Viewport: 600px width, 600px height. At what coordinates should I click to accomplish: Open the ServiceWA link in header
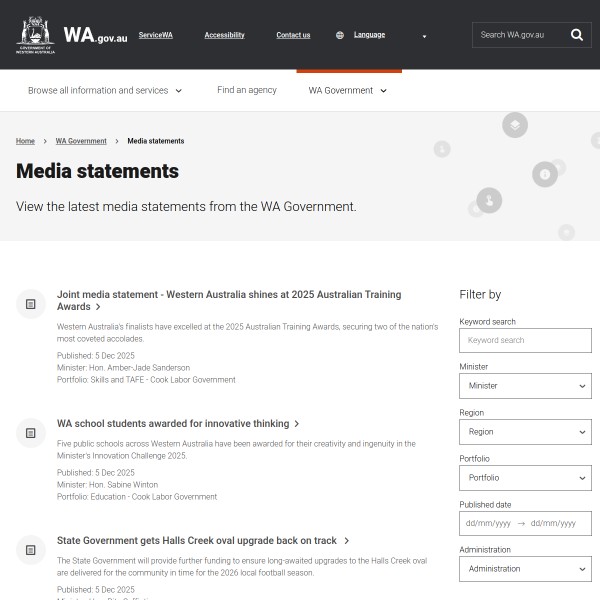click(155, 35)
